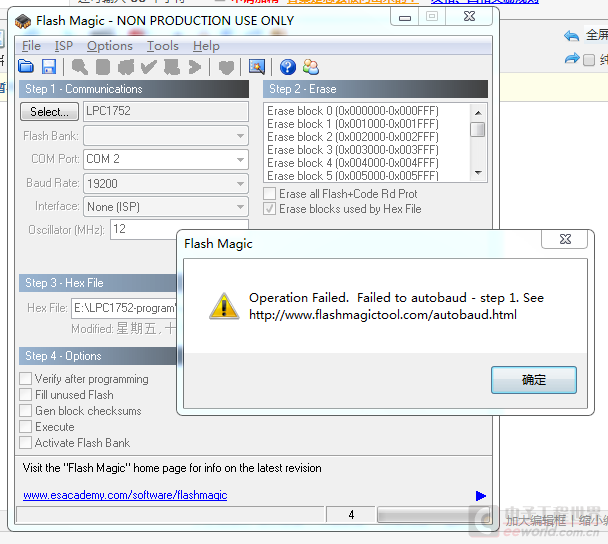
Task: Click the grayed program-device toolbar icon
Action: pos(172,67)
